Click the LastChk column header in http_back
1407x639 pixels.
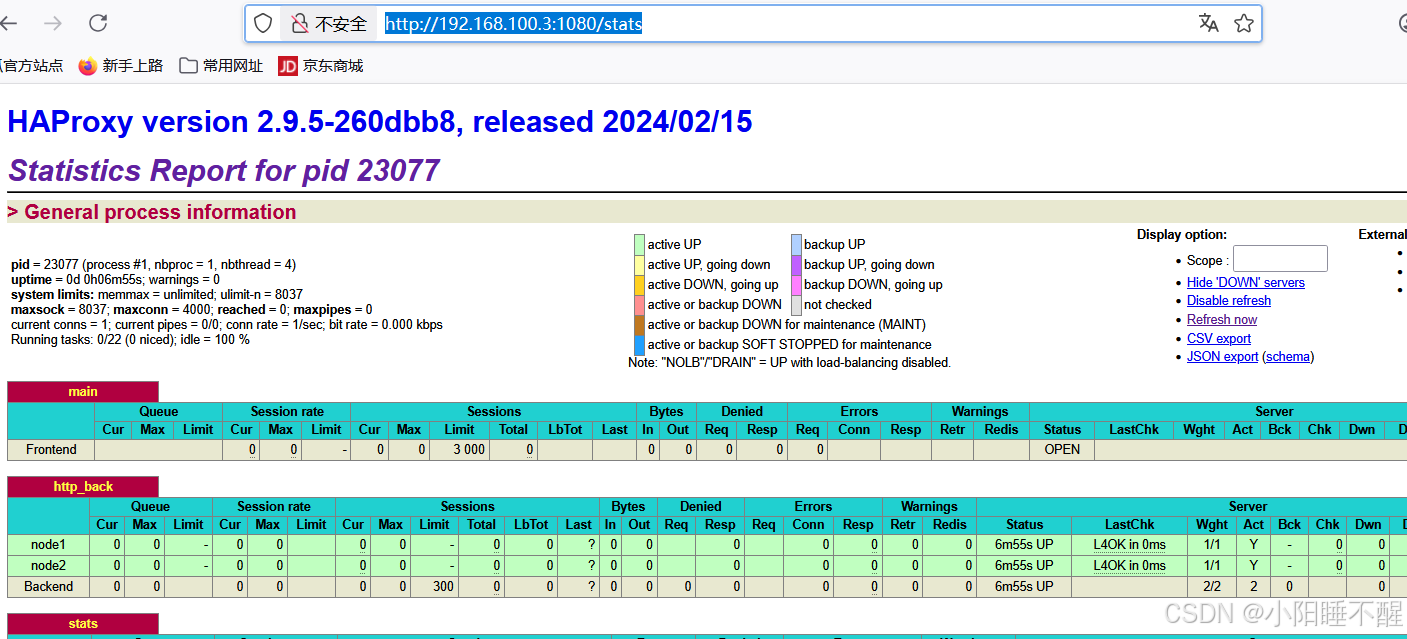(x=1130, y=525)
